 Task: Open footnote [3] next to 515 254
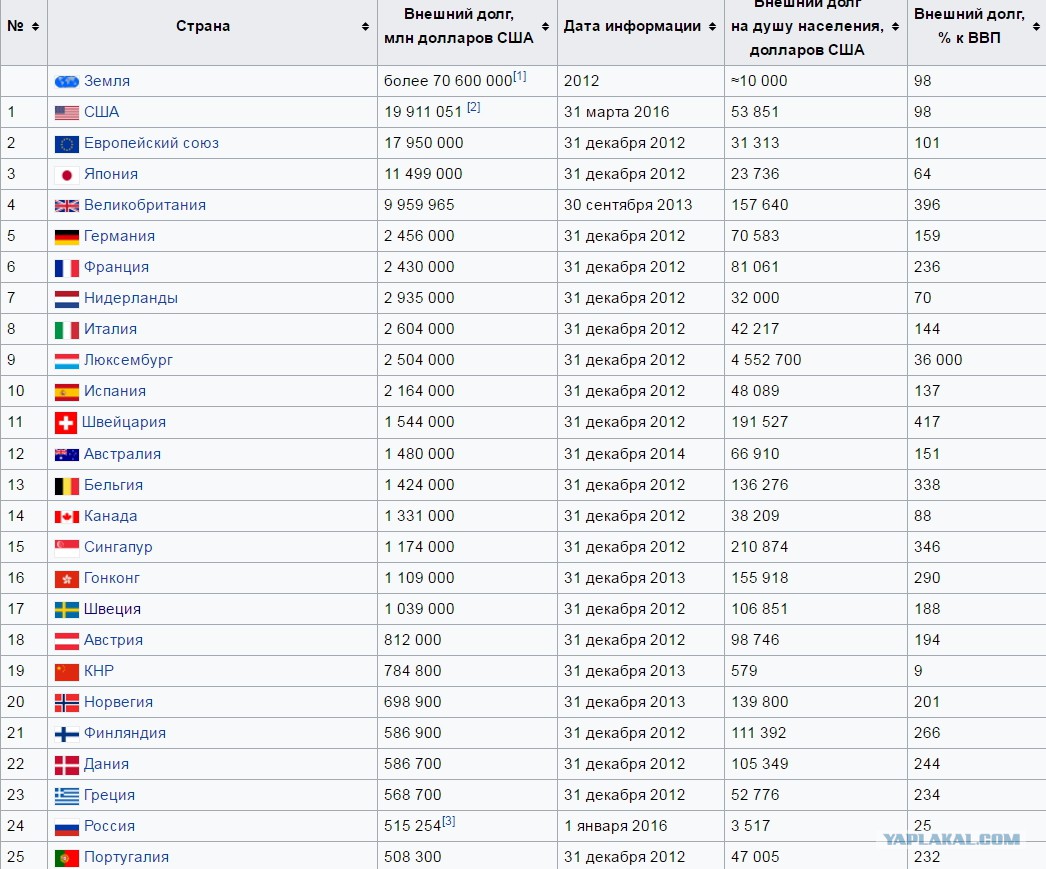[x=448, y=821]
